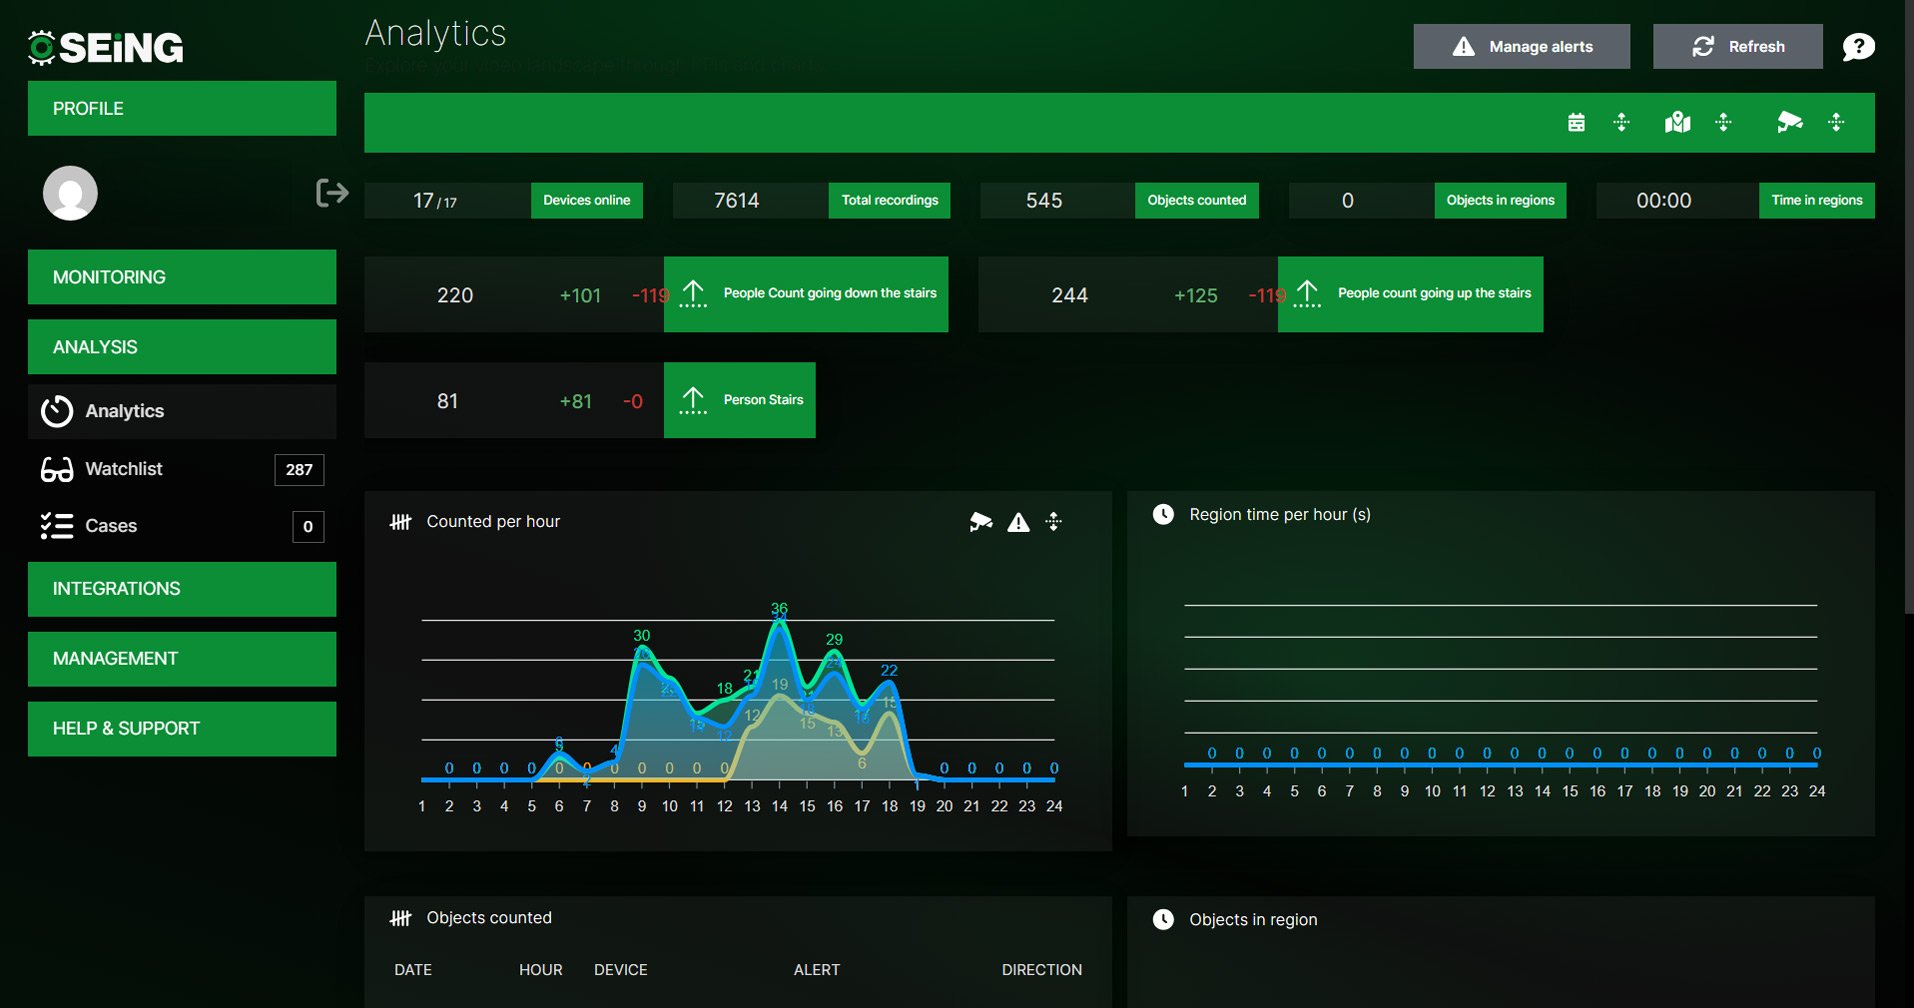
Task: Click the help question mark icon
Action: click(1859, 46)
